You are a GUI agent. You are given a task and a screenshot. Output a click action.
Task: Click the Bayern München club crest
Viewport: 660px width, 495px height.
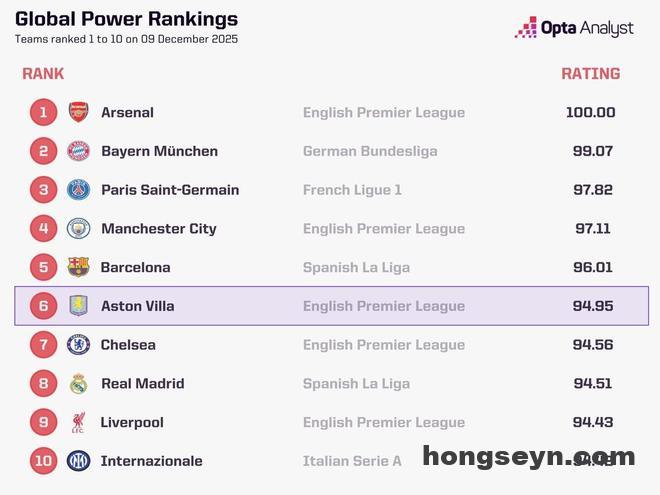click(78, 151)
